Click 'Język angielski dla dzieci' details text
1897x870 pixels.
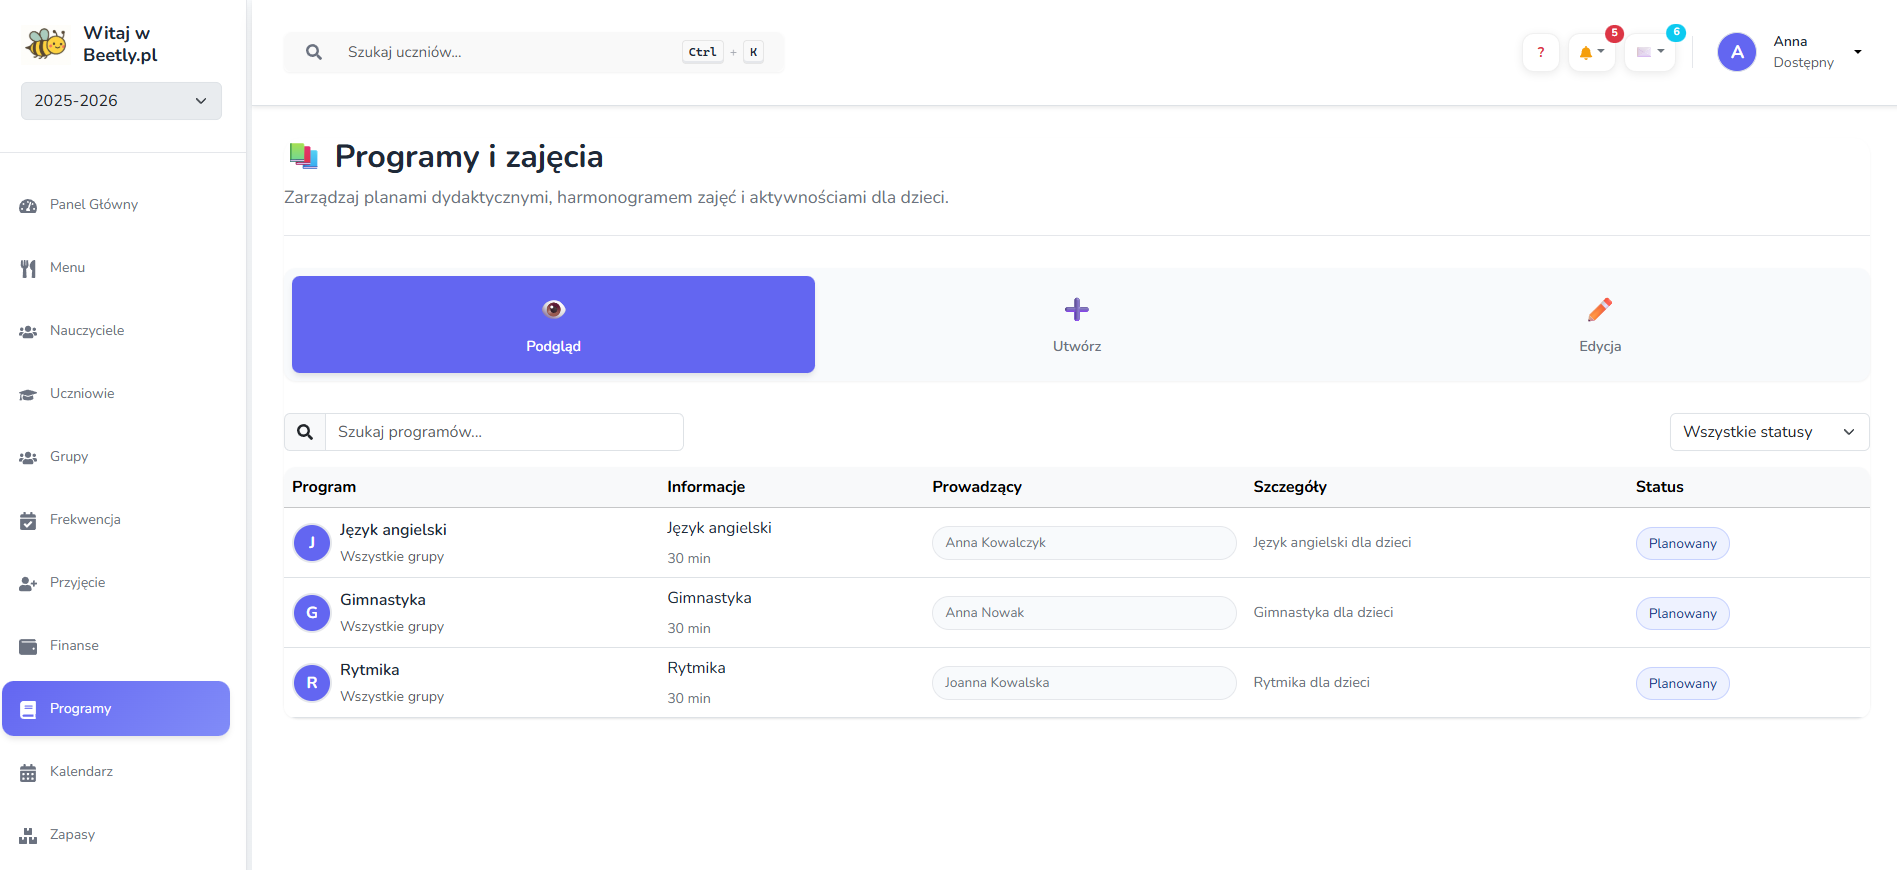pyautogui.click(x=1332, y=543)
